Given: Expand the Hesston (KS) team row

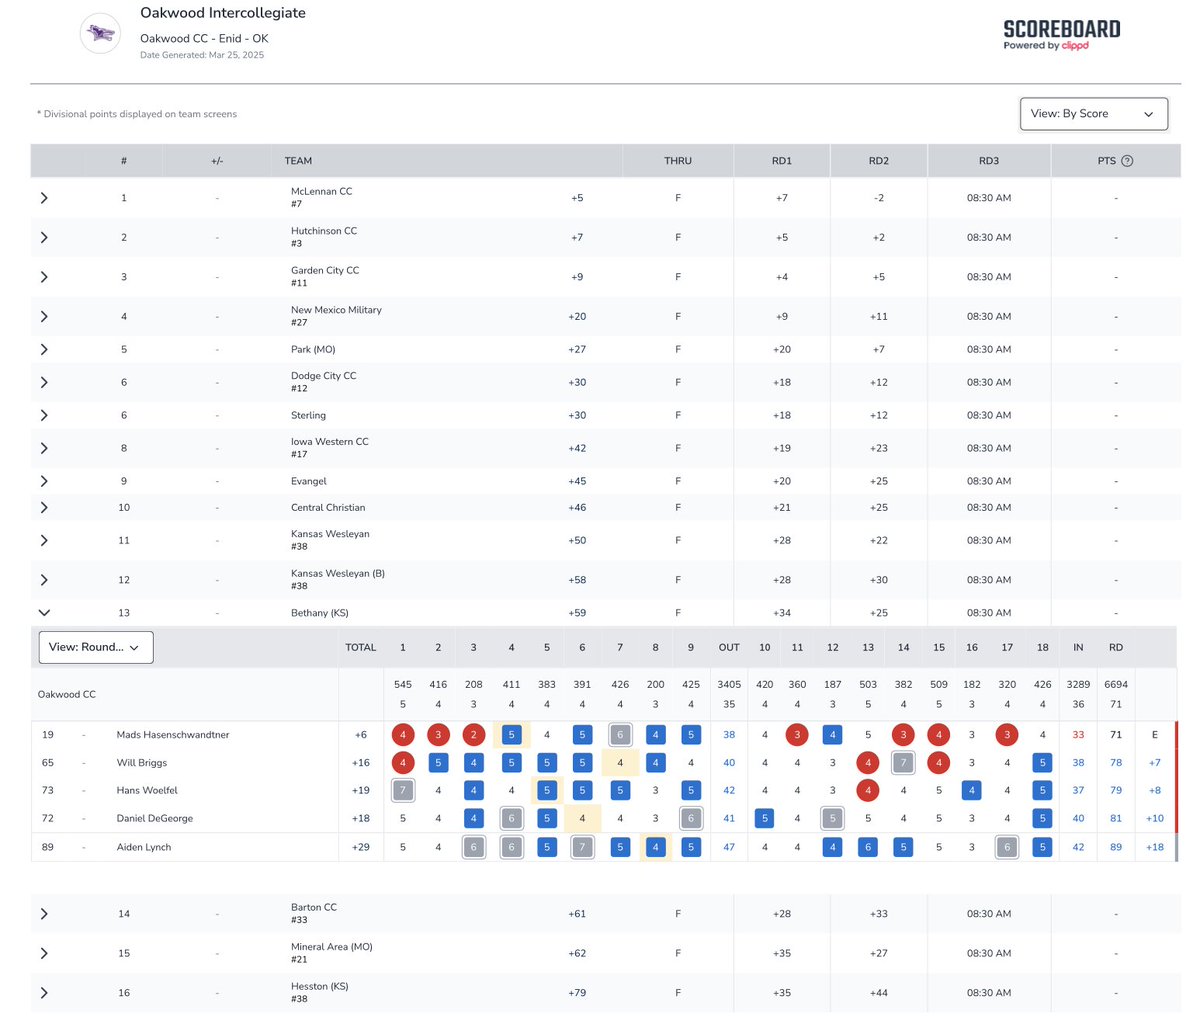Looking at the screenshot, I should tap(44, 993).
